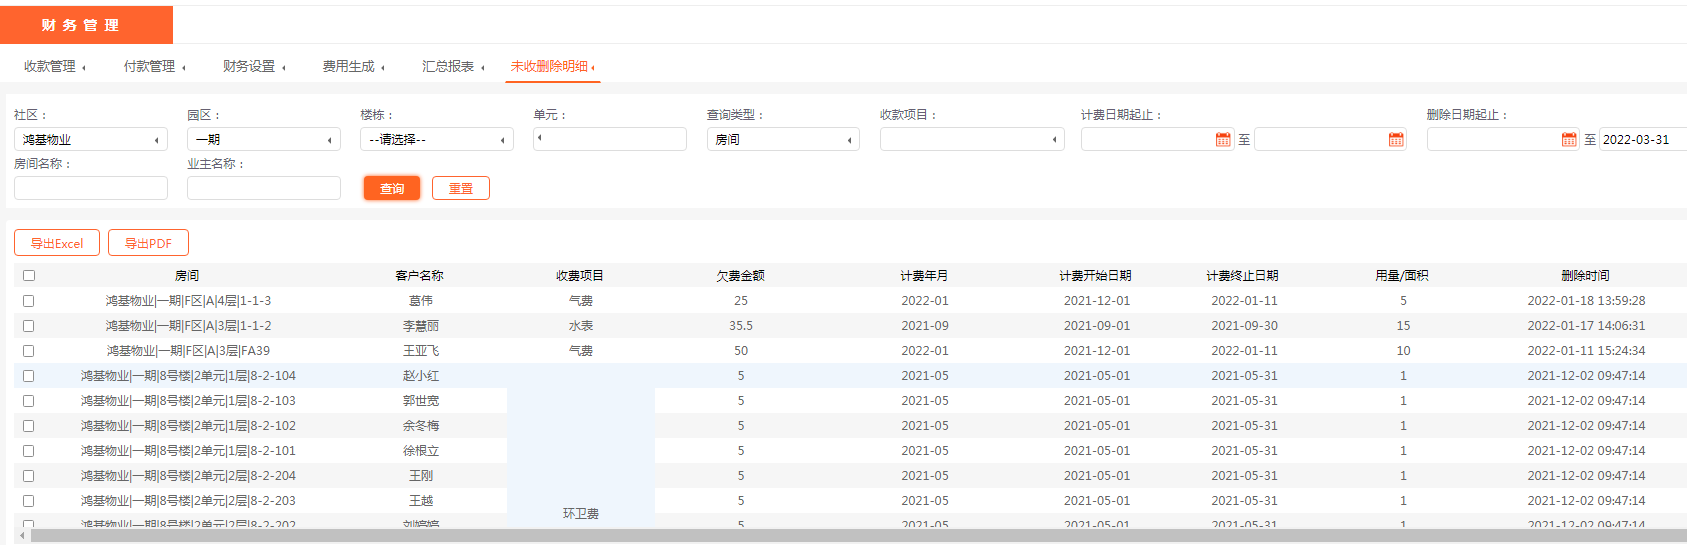Switch to the 汇总报表 menu
Viewport: 1687px width, 545px height.
452,67
